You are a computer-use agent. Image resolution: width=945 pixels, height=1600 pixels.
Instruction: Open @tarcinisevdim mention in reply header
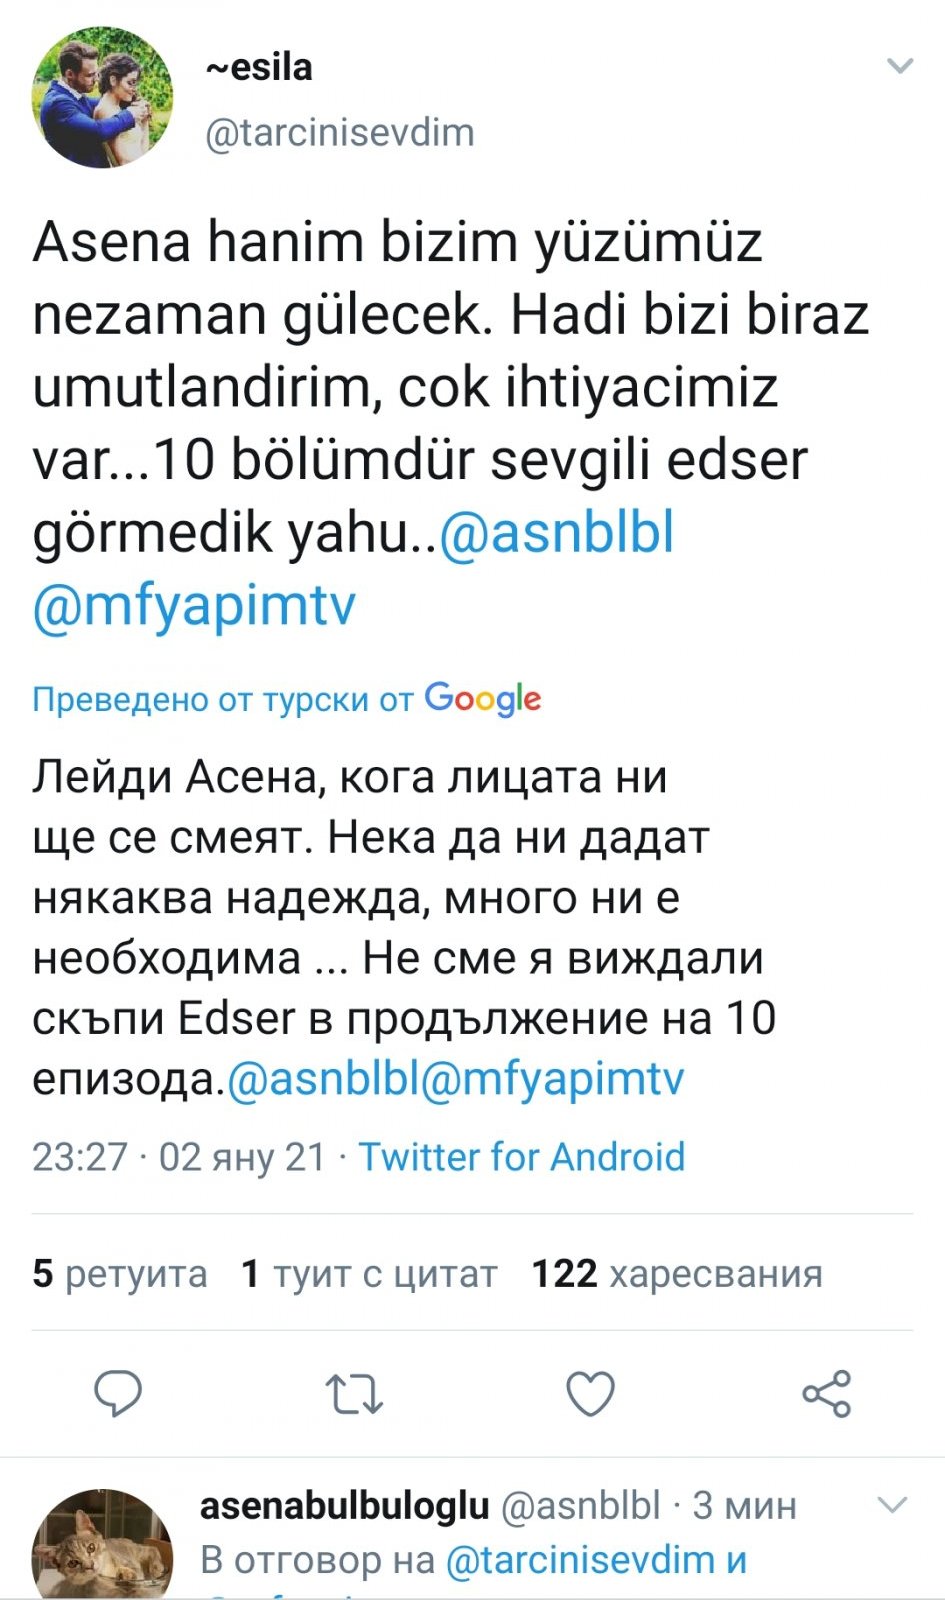[x=579, y=1560]
